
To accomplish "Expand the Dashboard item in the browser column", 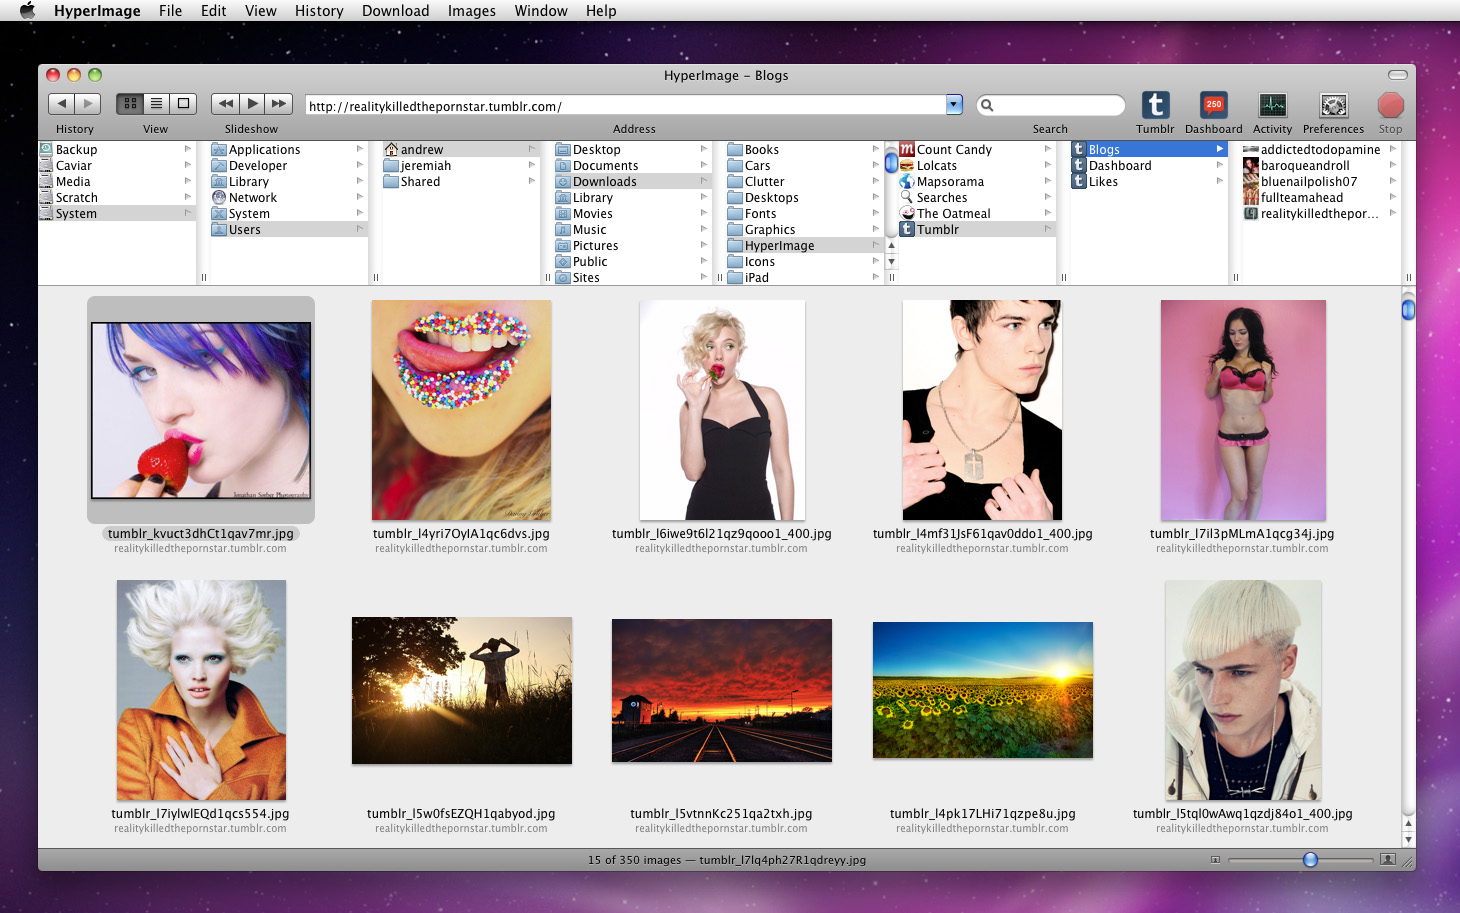I will (x=1219, y=166).
